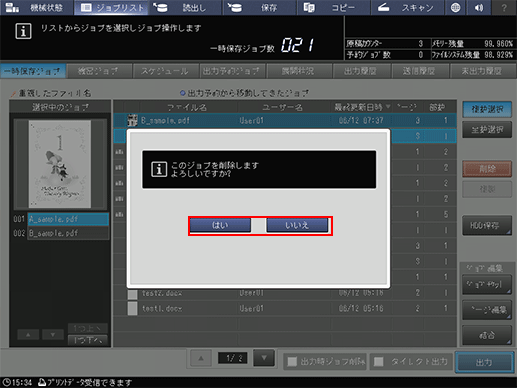
Task: Click the HDD保存 button
Action: click(487, 225)
